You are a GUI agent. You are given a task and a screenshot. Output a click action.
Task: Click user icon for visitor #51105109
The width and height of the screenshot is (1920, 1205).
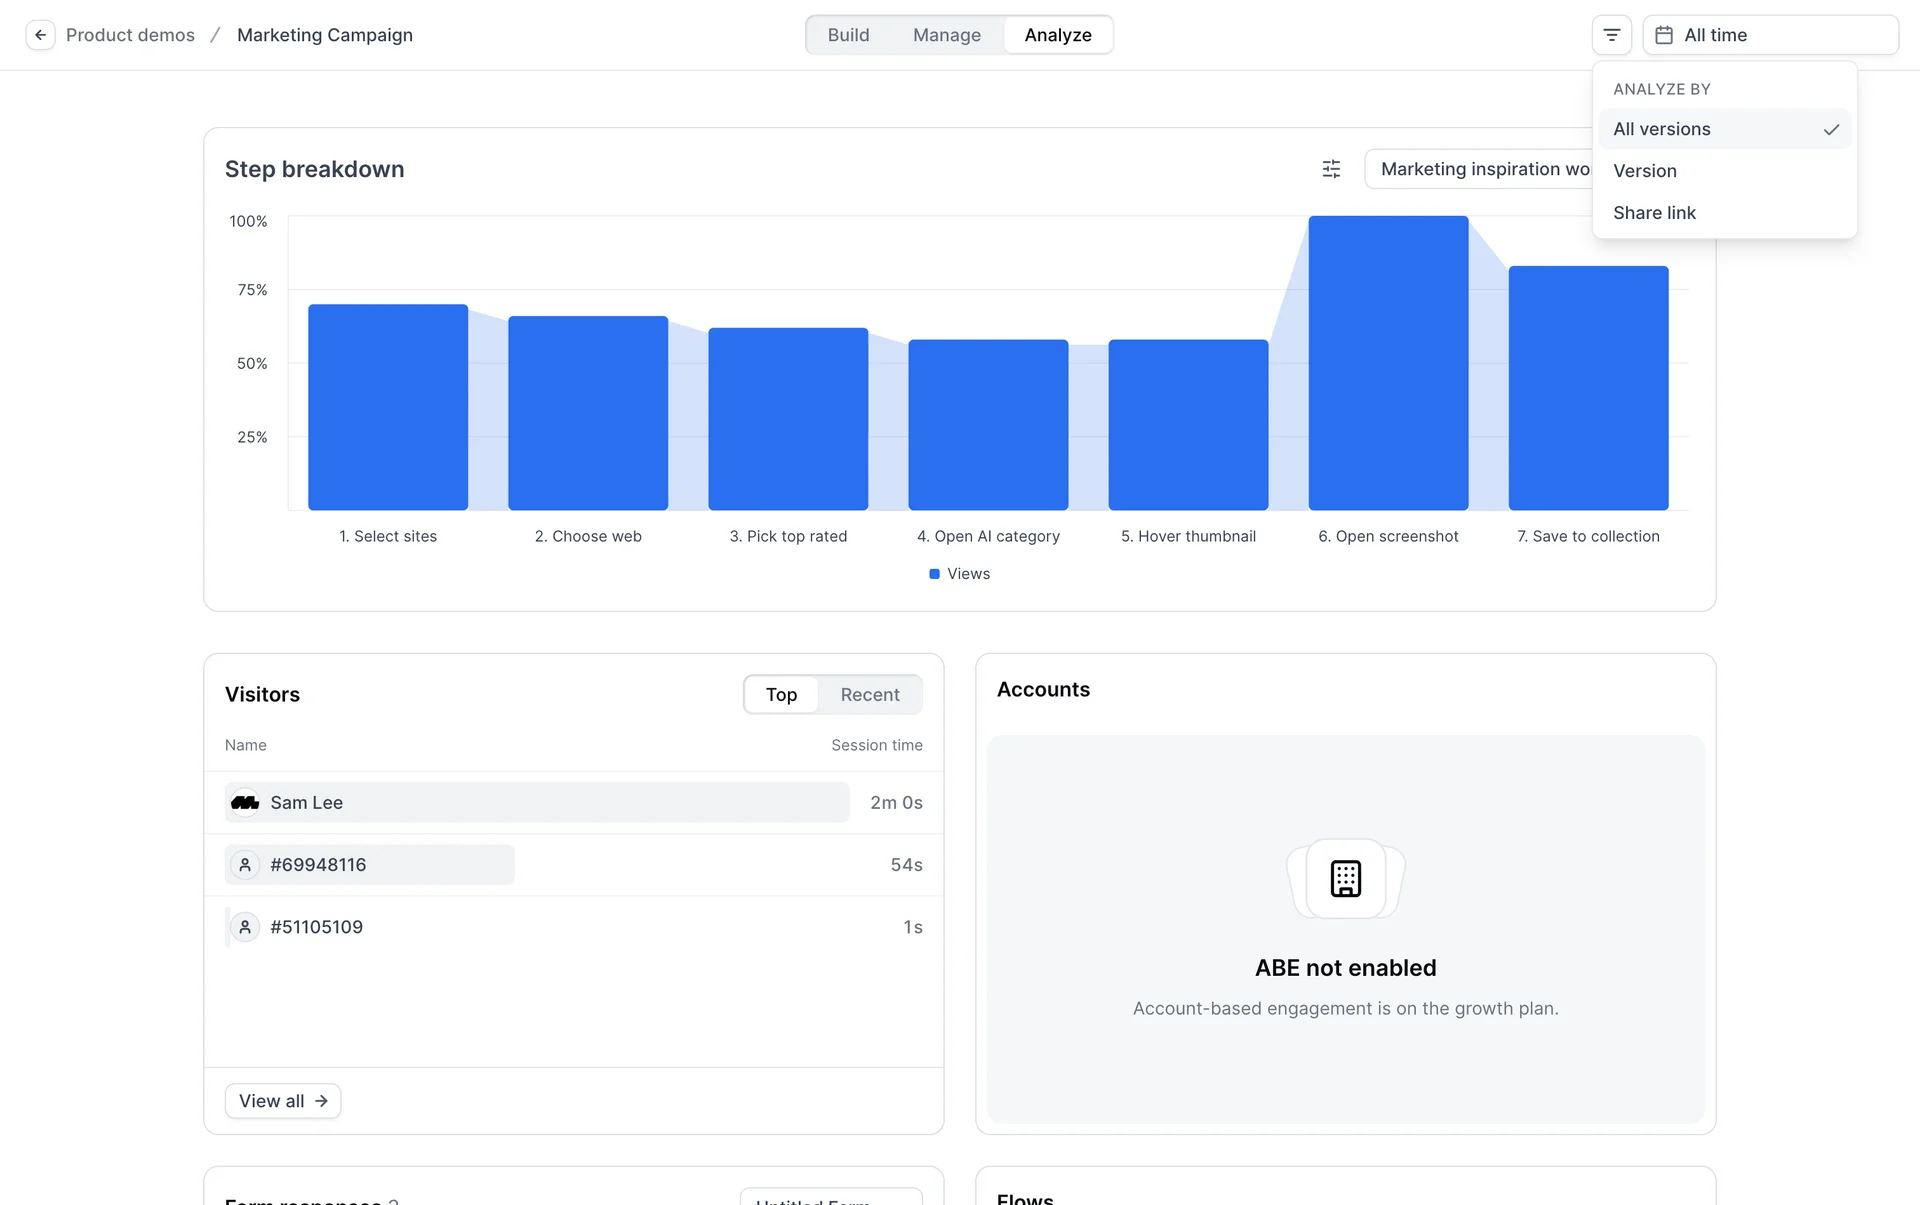[245, 927]
